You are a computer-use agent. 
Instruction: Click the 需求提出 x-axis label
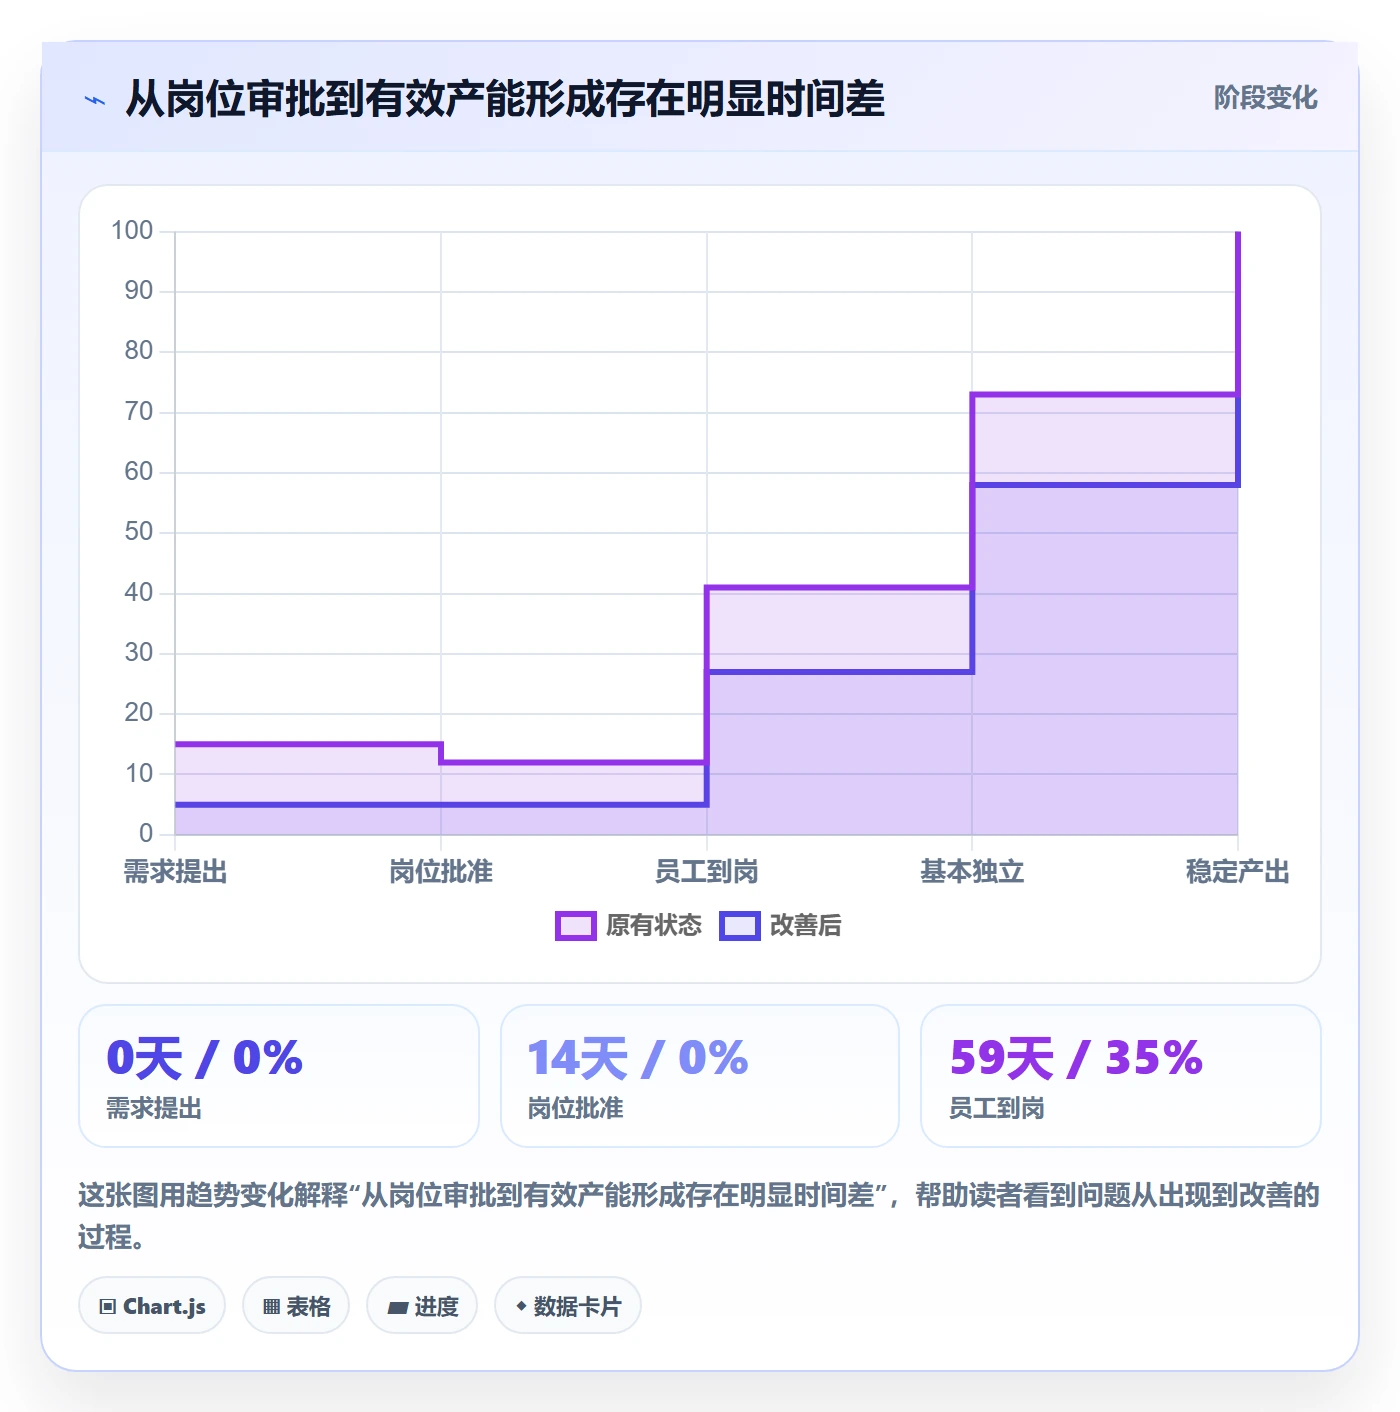click(176, 872)
